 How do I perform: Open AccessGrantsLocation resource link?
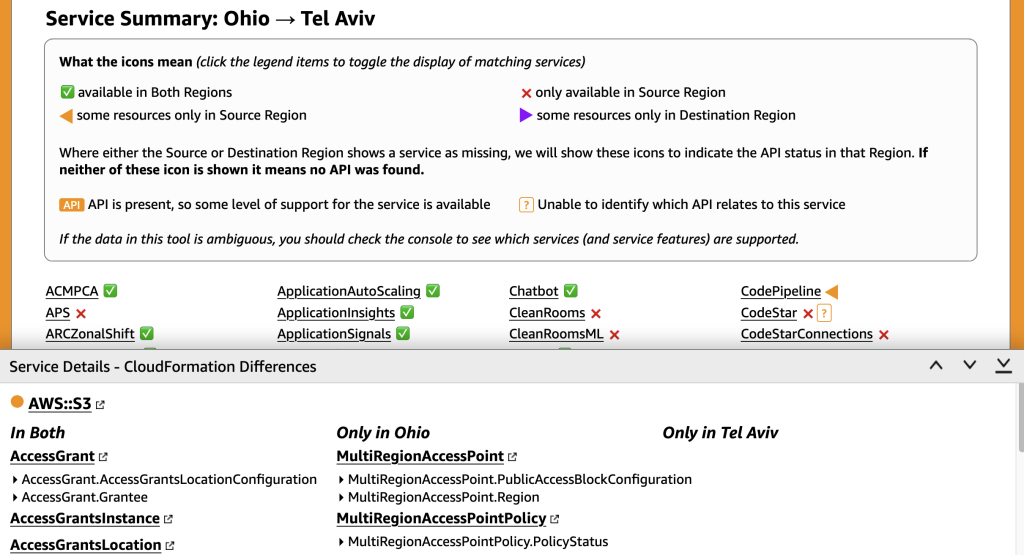pos(86,545)
